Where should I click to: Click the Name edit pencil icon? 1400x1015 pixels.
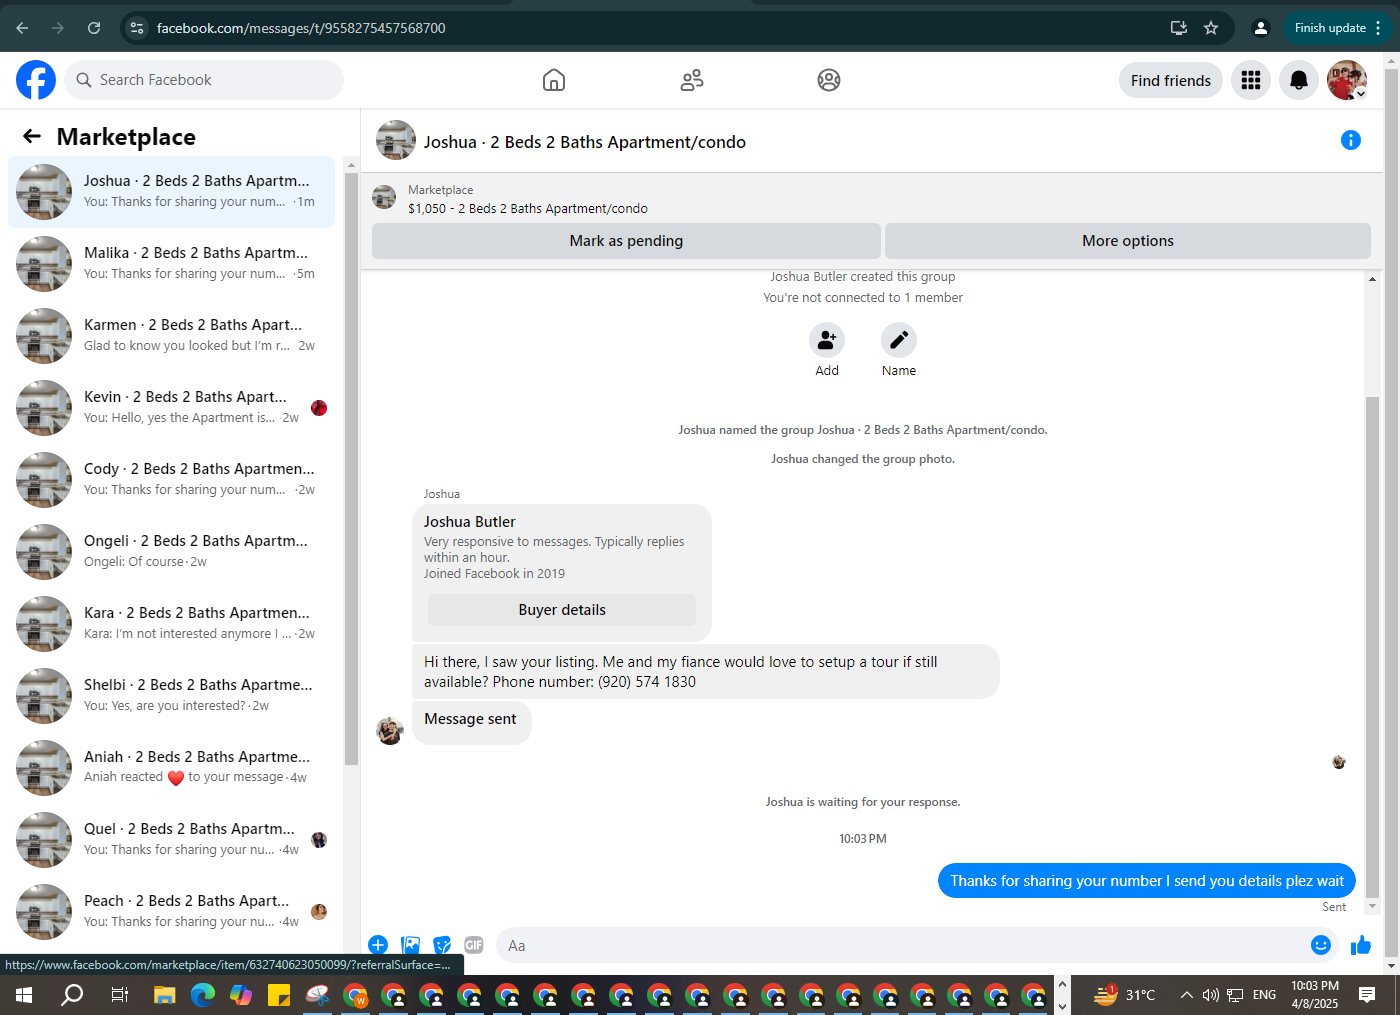tap(899, 340)
